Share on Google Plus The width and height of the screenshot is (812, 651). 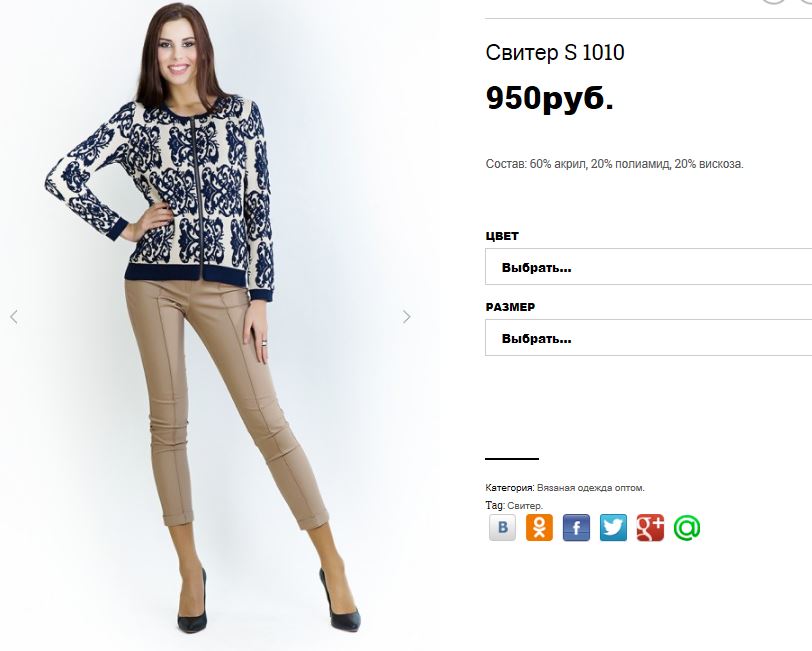click(650, 528)
